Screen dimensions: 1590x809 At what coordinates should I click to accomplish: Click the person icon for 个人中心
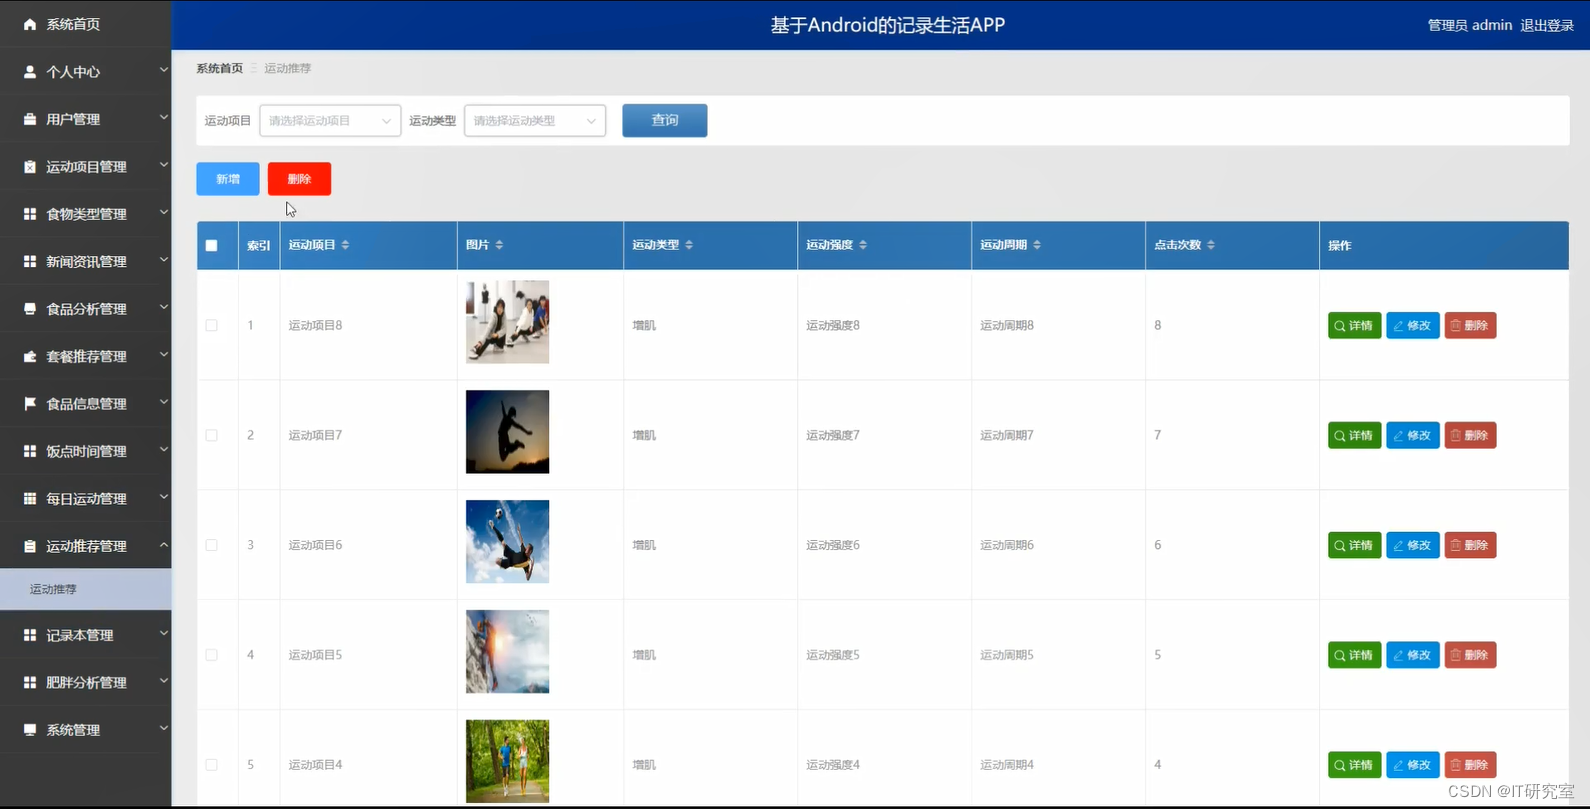coord(30,72)
